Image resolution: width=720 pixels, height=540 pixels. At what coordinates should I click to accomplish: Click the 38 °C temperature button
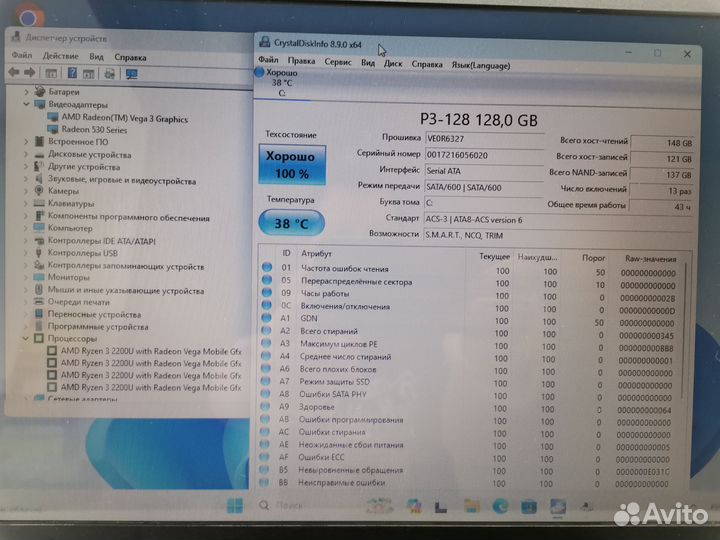coord(292,223)
